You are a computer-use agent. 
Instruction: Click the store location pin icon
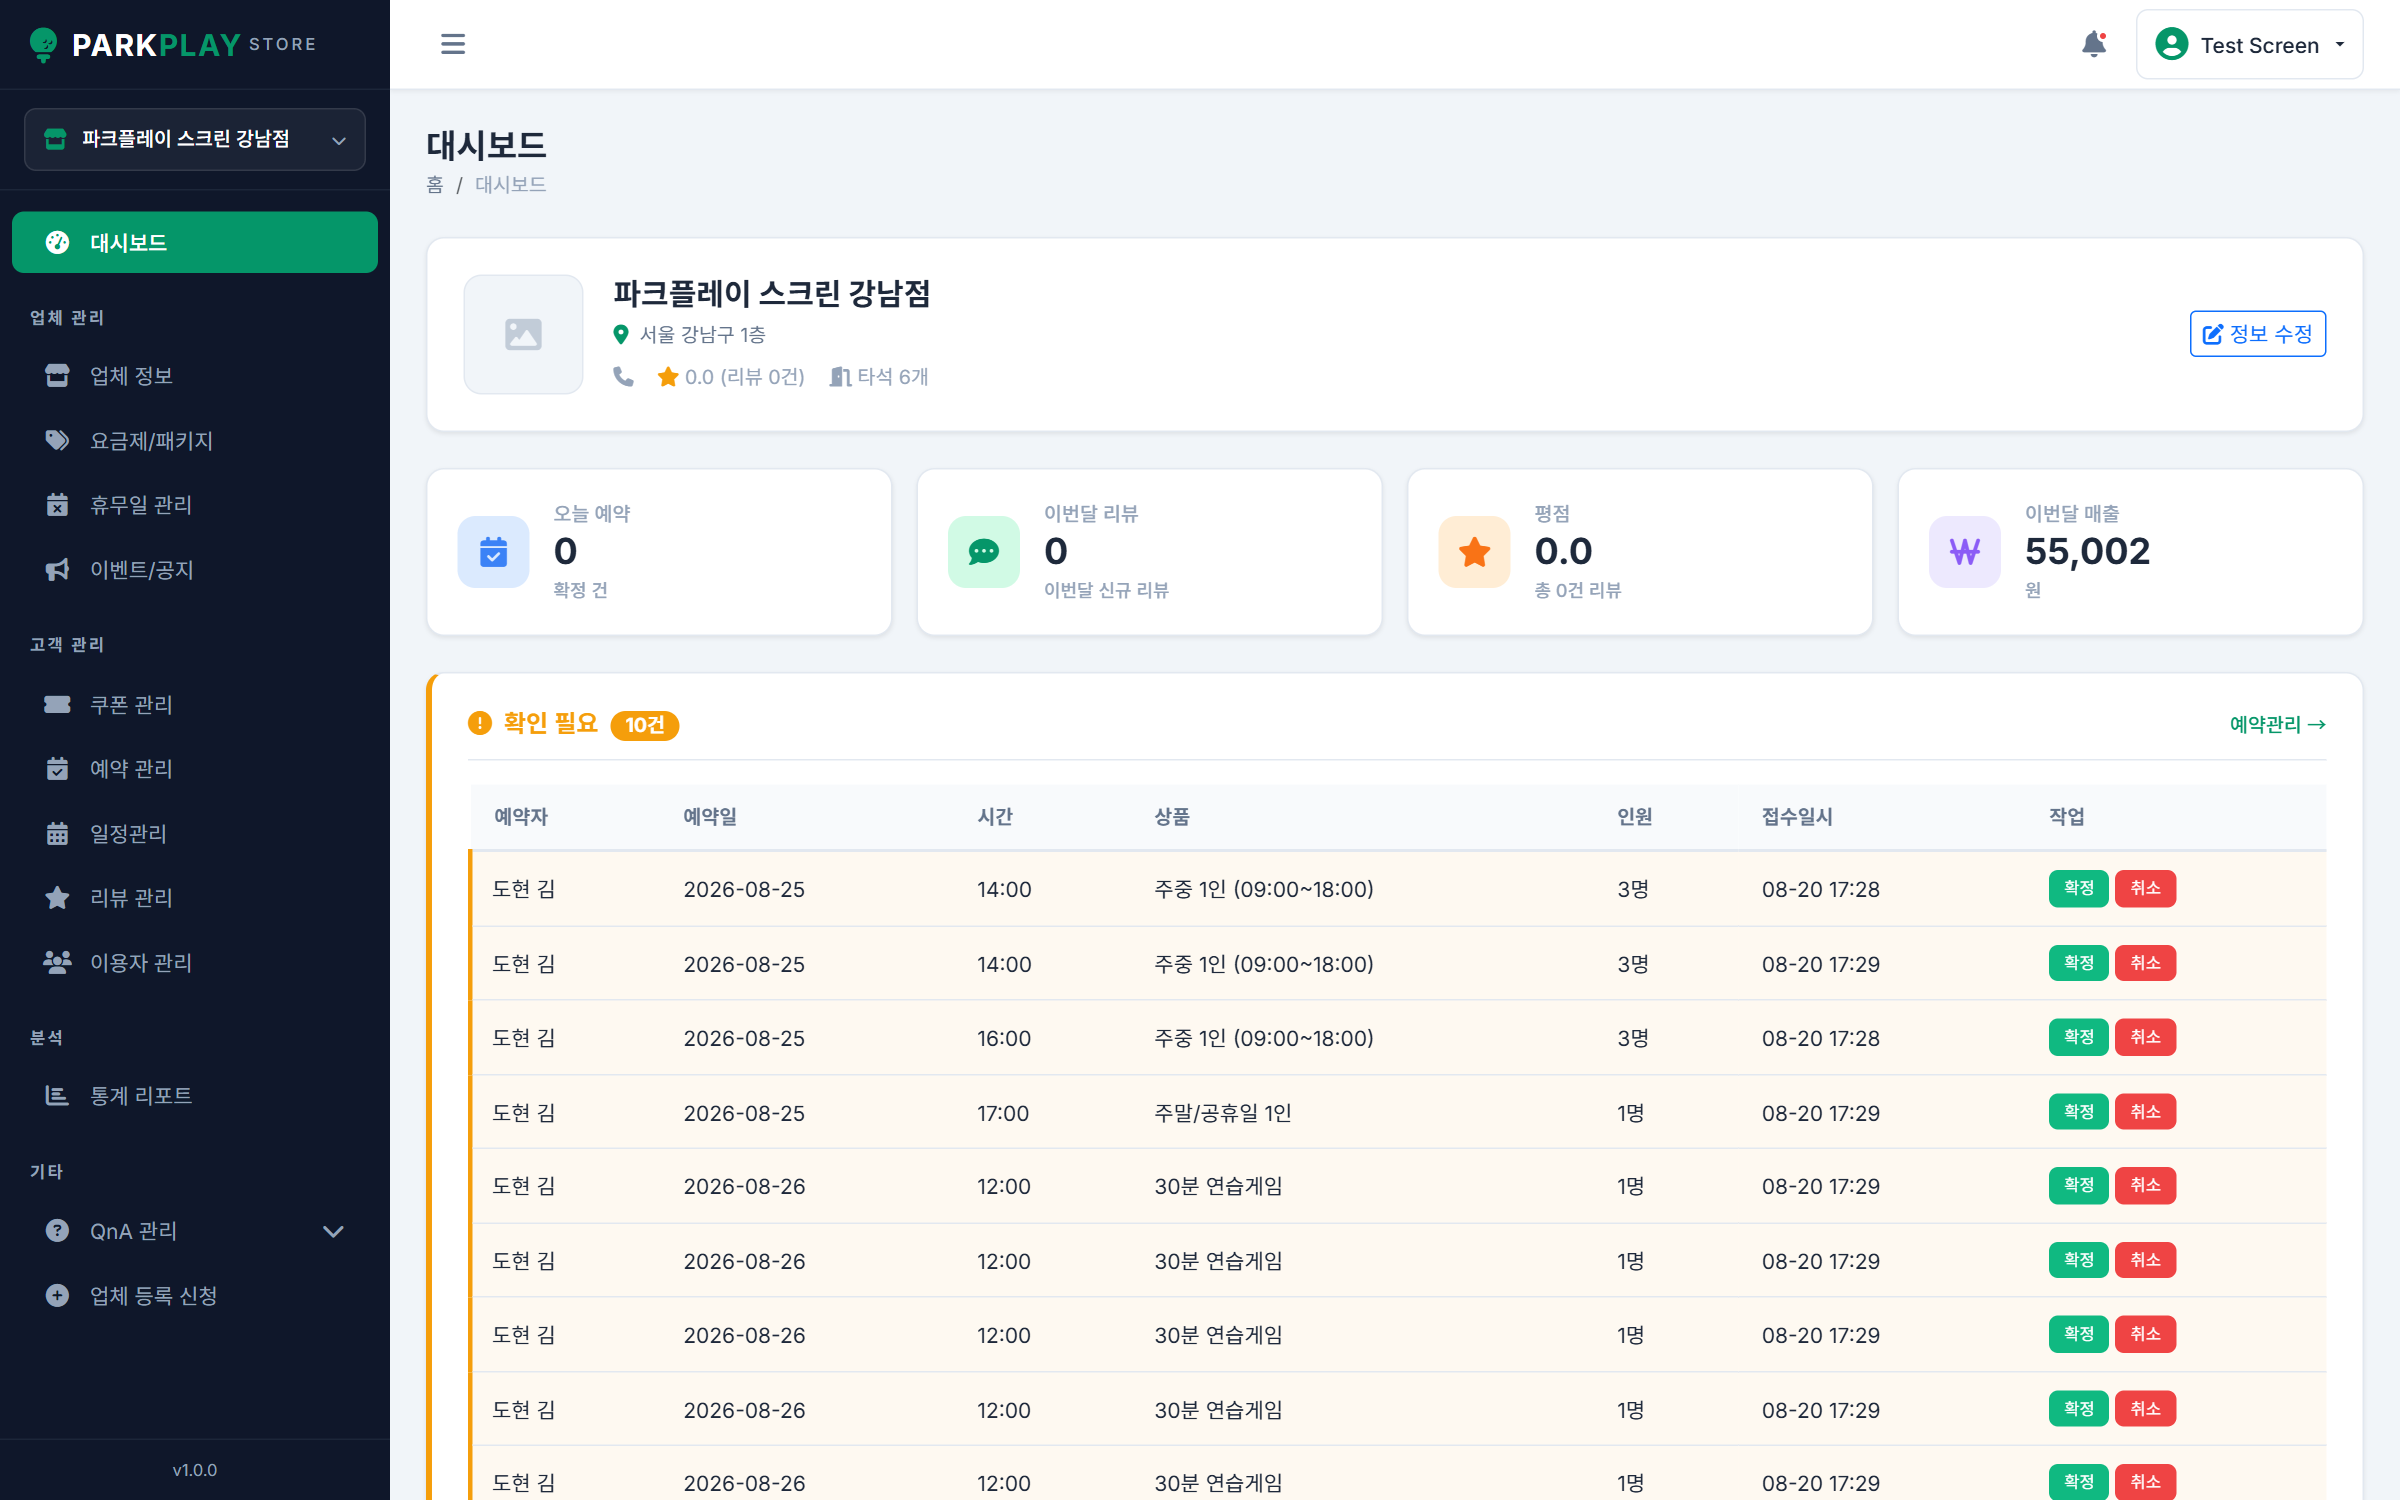click(621, 334)
